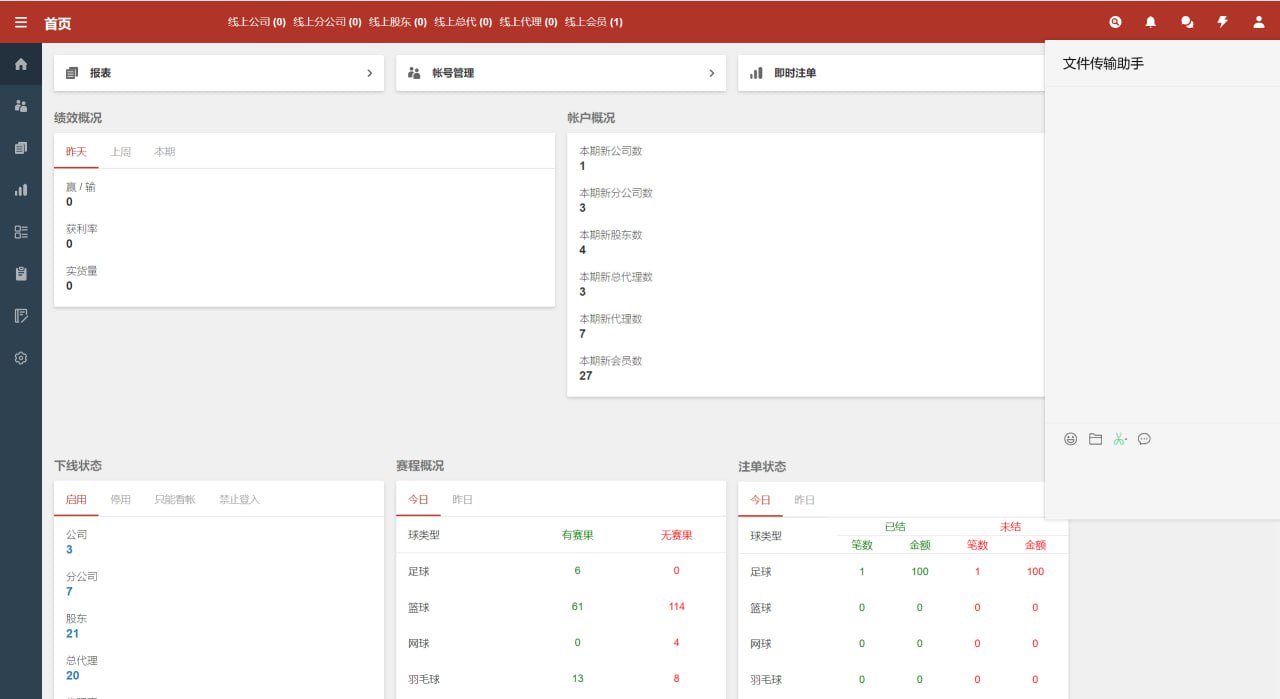The height and width of the screenshot is (699, 1280).
Task: Open settings gear icon in sidebar
Action: point(21,358)
